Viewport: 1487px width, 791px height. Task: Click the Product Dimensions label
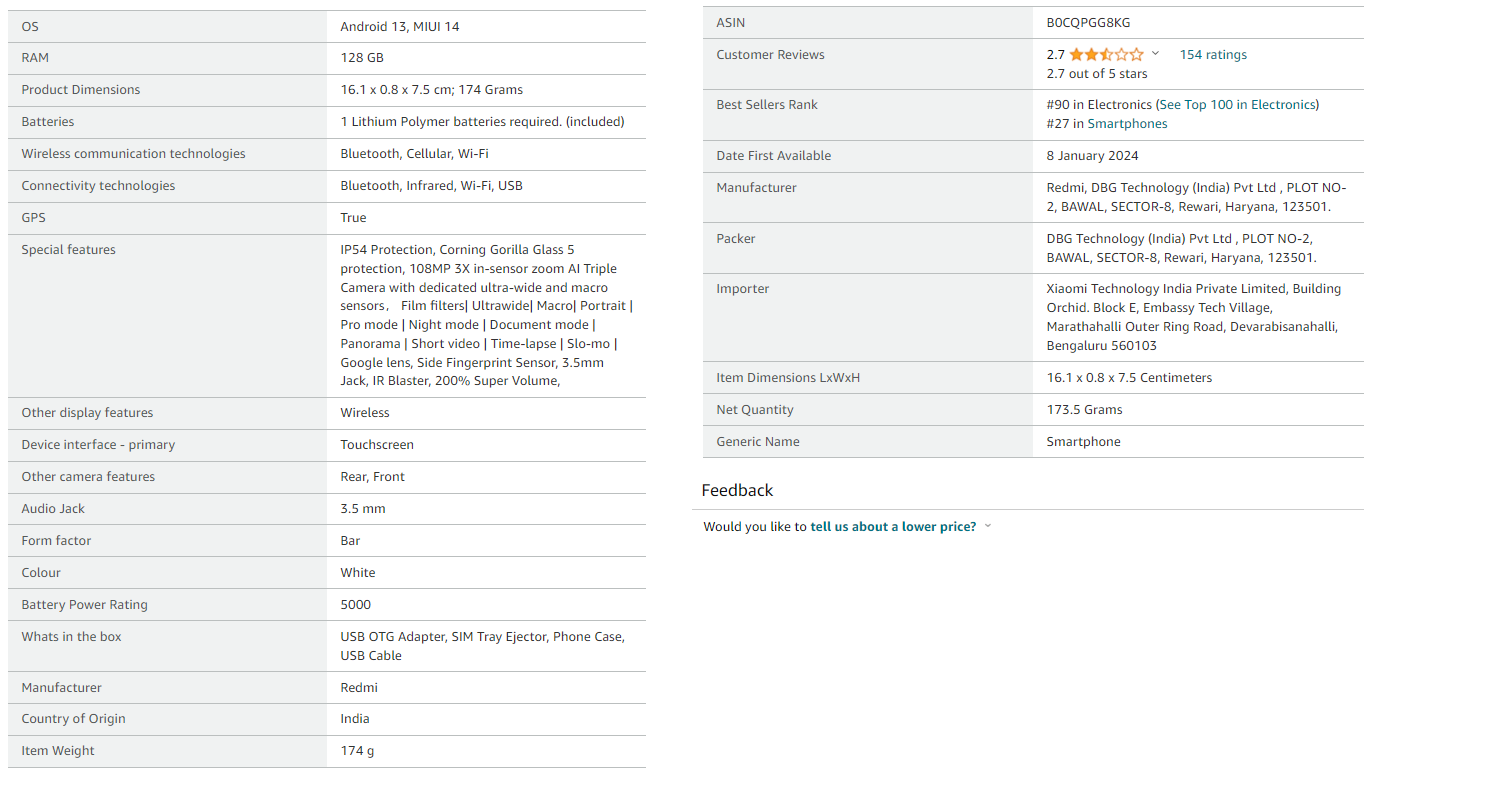(x=81, y=90)
